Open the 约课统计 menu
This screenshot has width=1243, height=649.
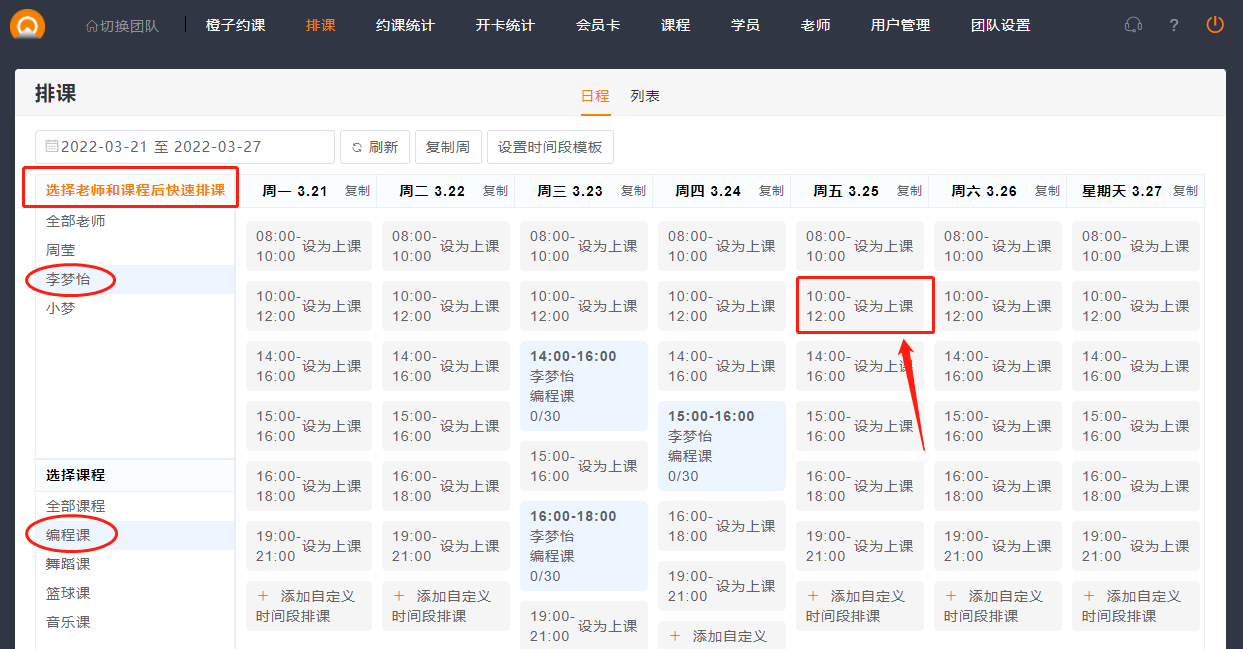click(x=405, y=25)
